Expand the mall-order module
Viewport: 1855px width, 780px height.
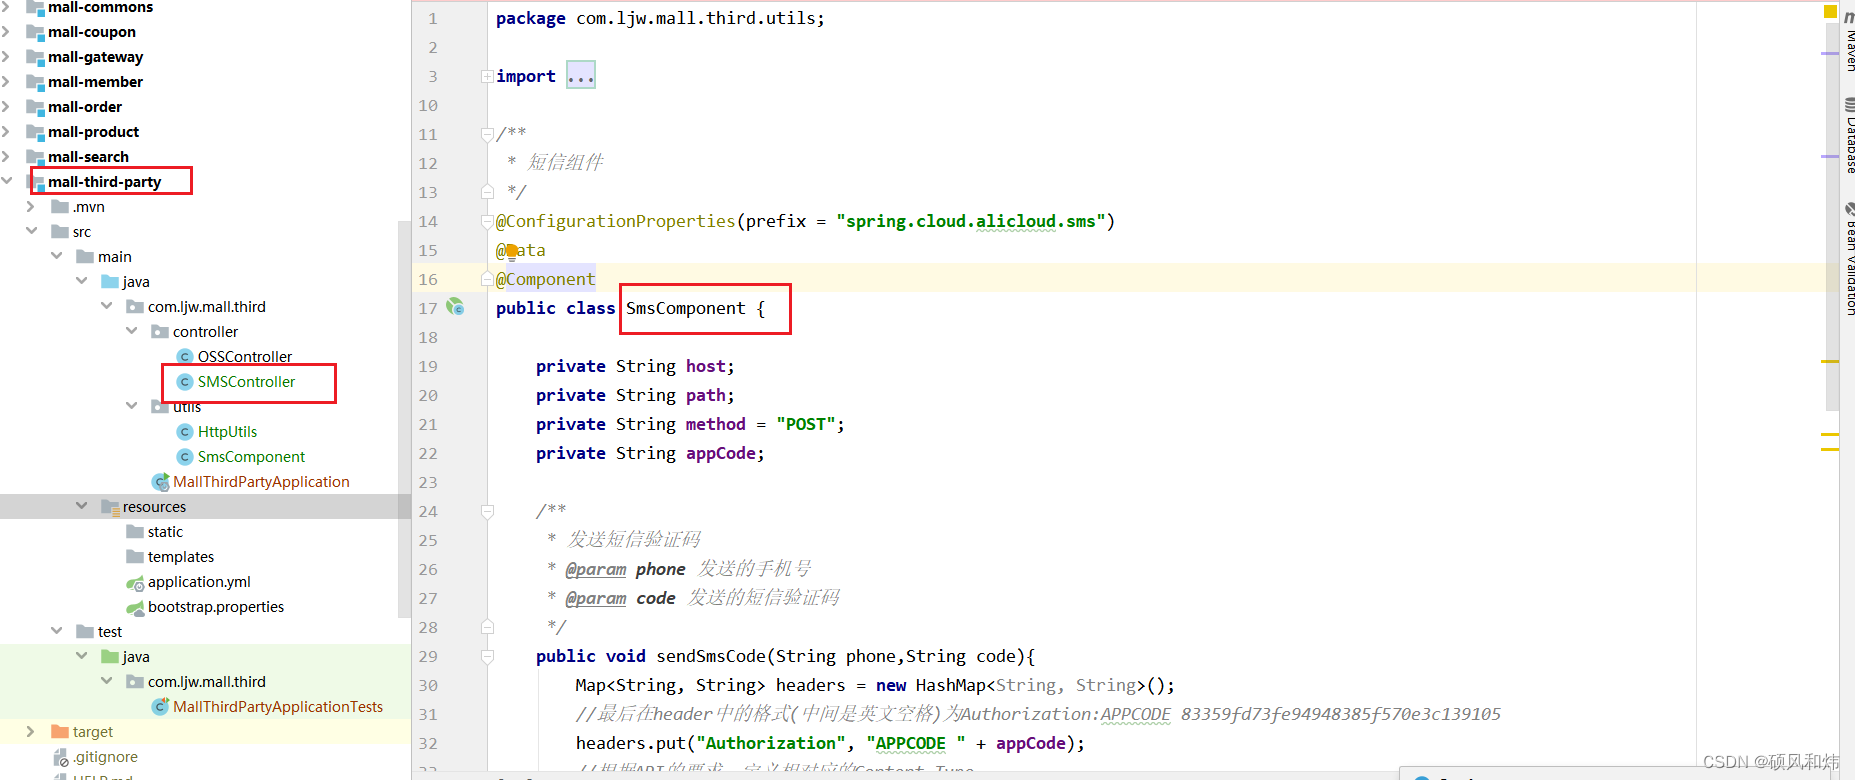coord(6,107)
